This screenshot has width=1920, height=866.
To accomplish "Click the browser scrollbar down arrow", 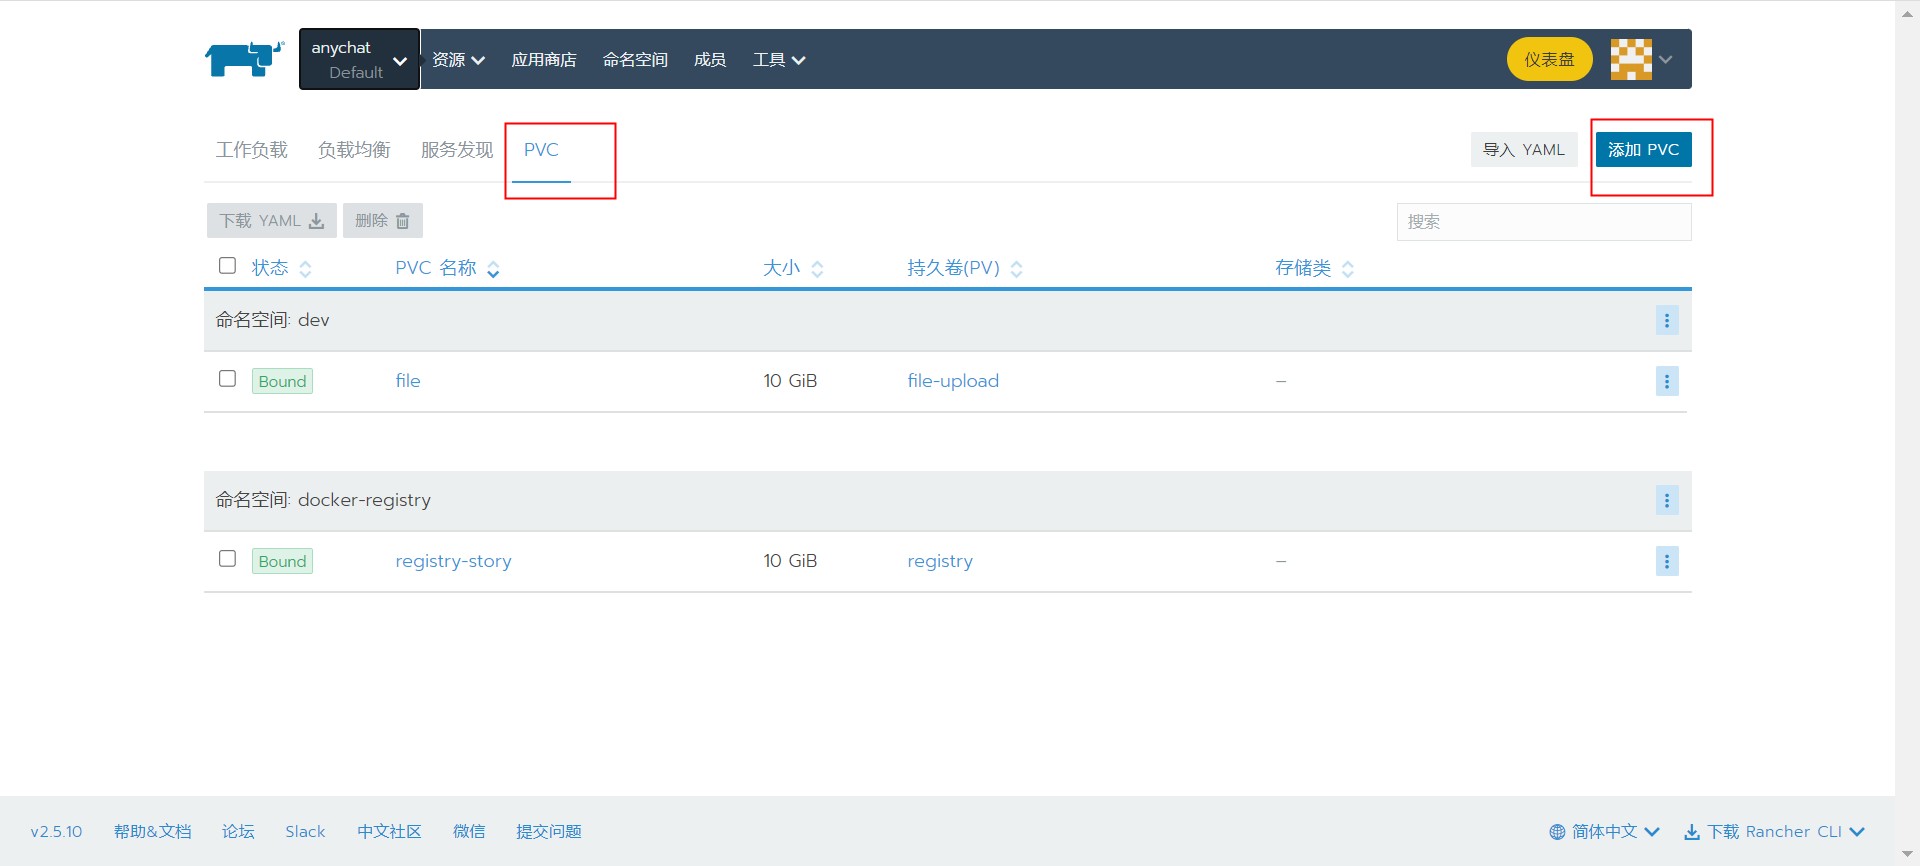I will tap(1907, 856).
